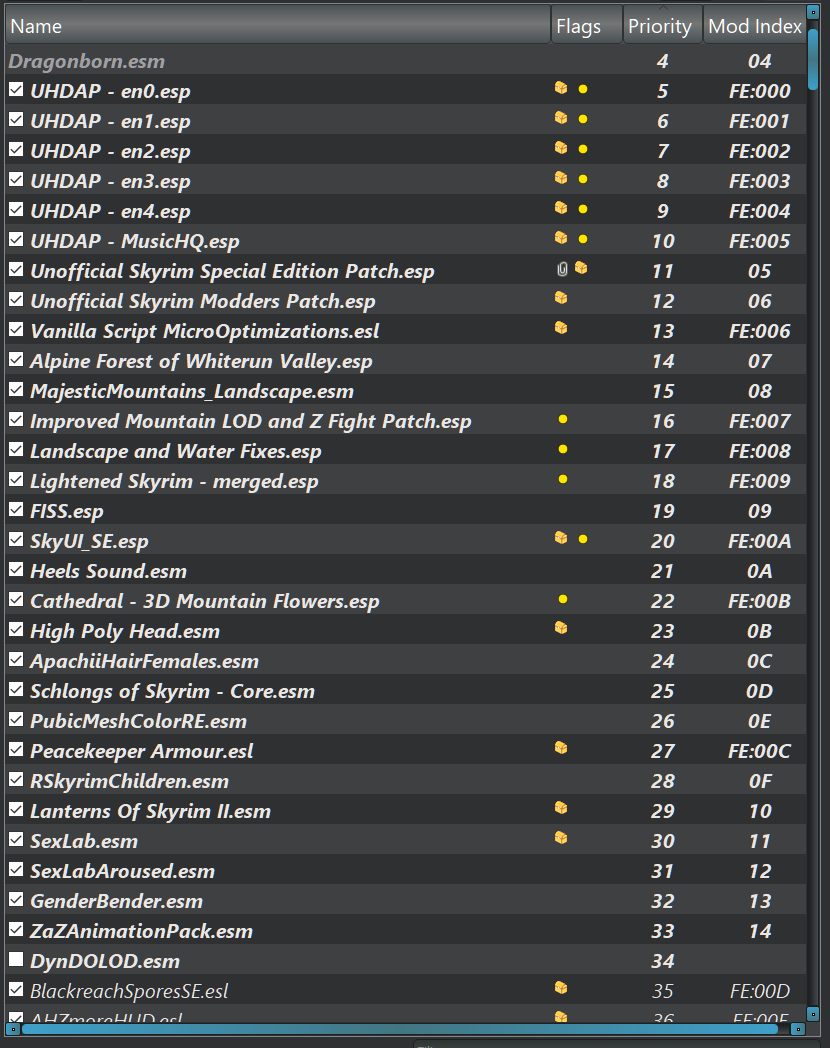Click archive flag icon for UHDAP - en2.esp

[561, 148]
